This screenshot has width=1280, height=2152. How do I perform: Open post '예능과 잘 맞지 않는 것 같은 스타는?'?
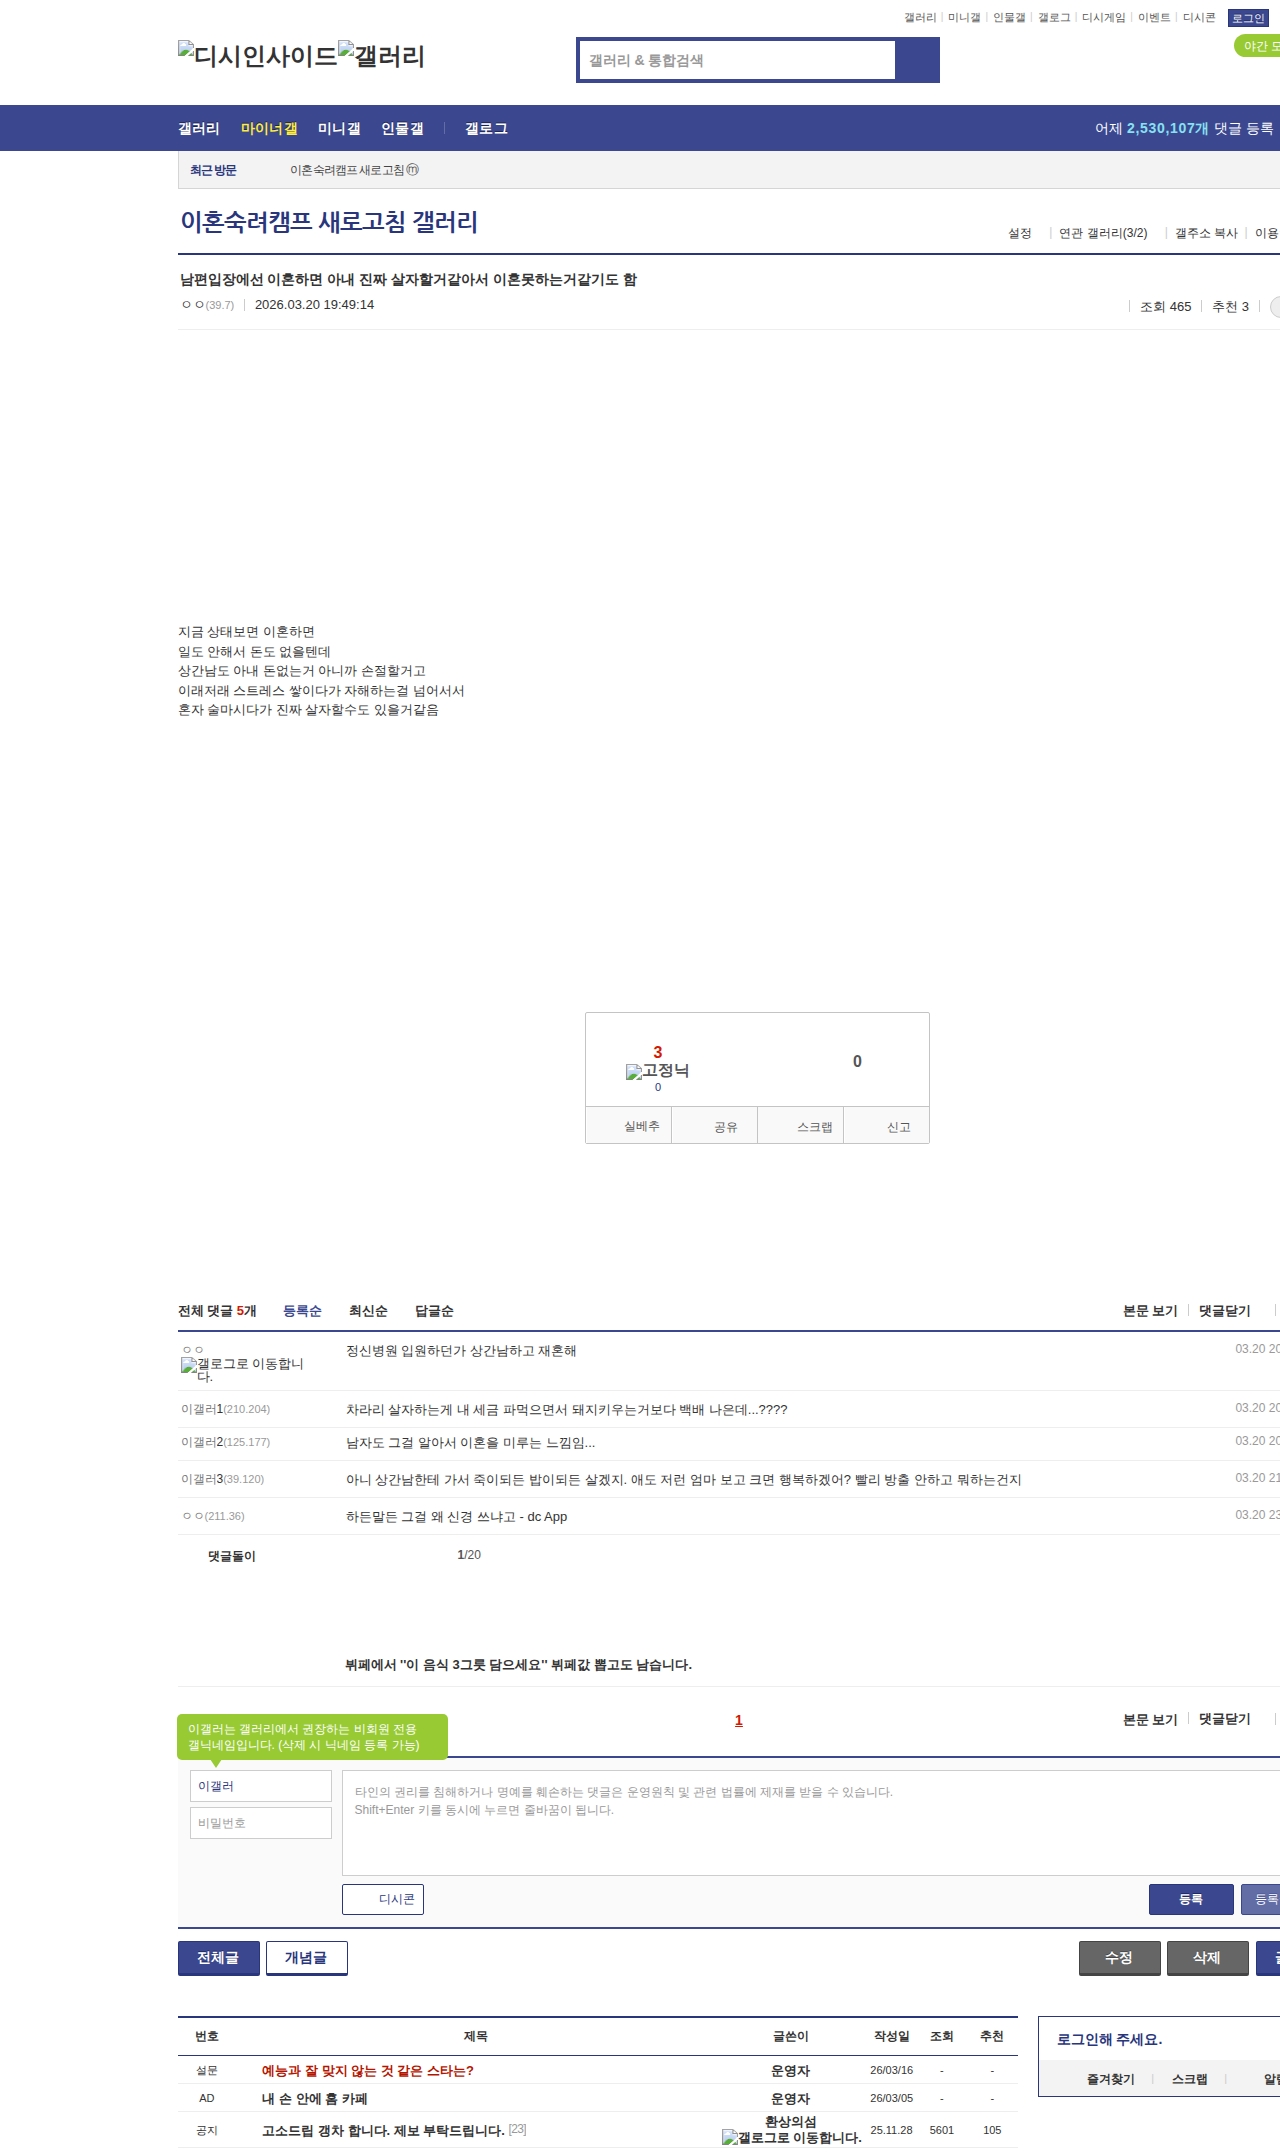[368, 2071]
